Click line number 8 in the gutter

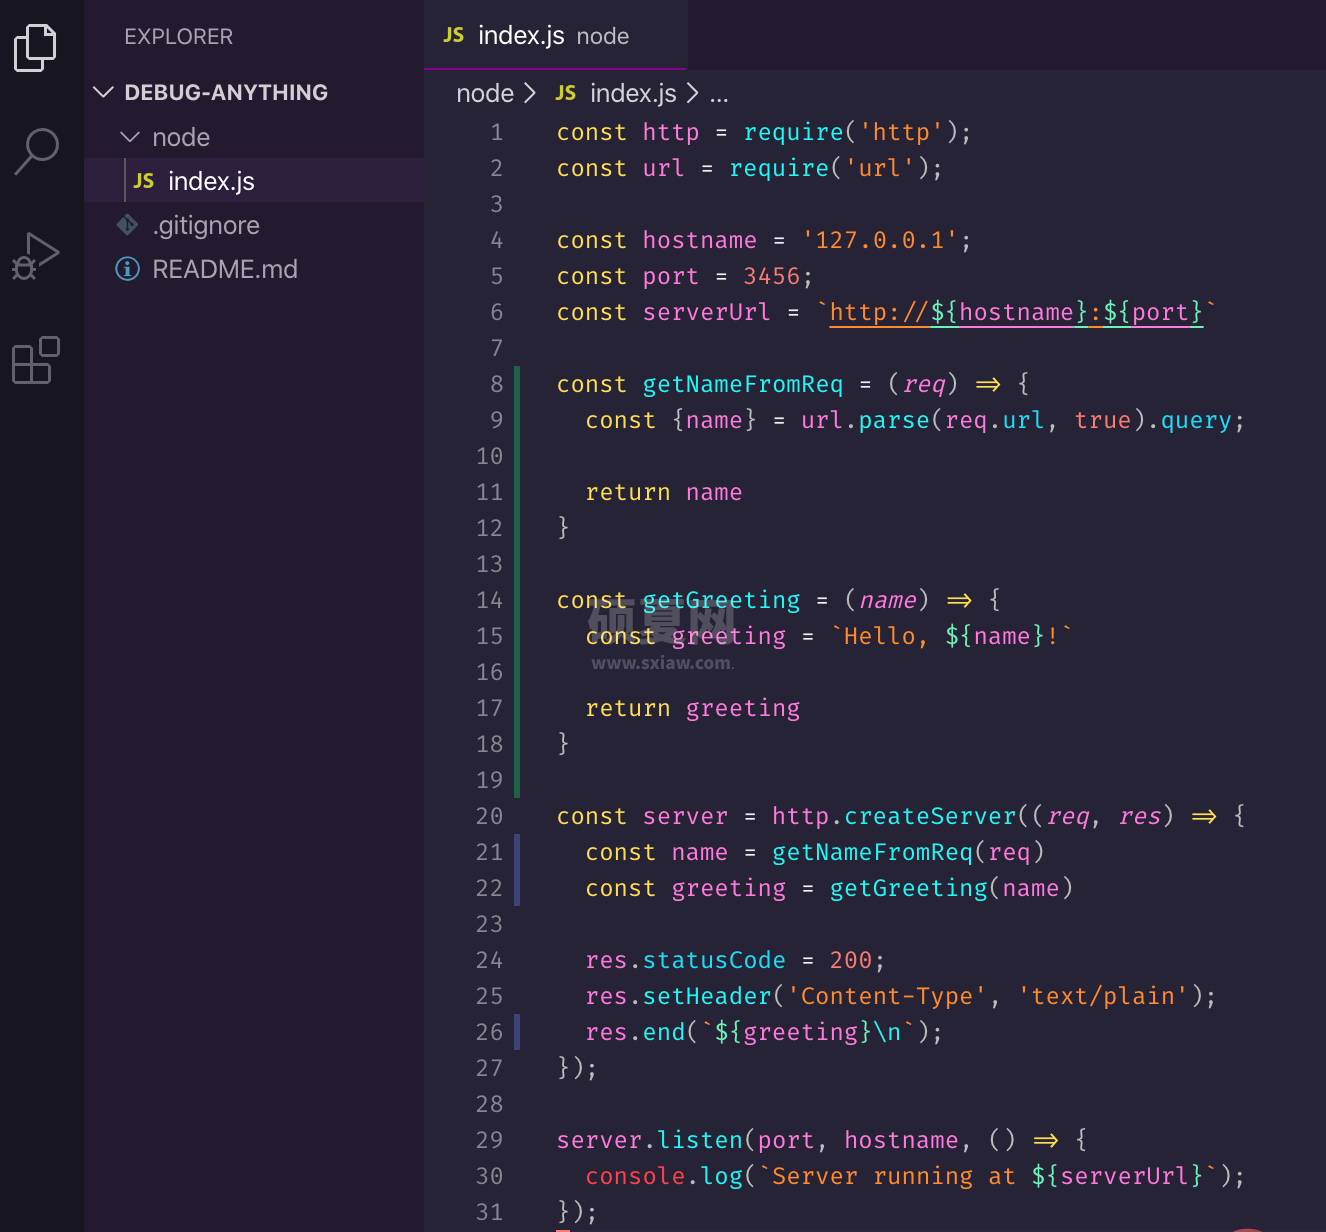pyautogui.click(x=497, y=384)
